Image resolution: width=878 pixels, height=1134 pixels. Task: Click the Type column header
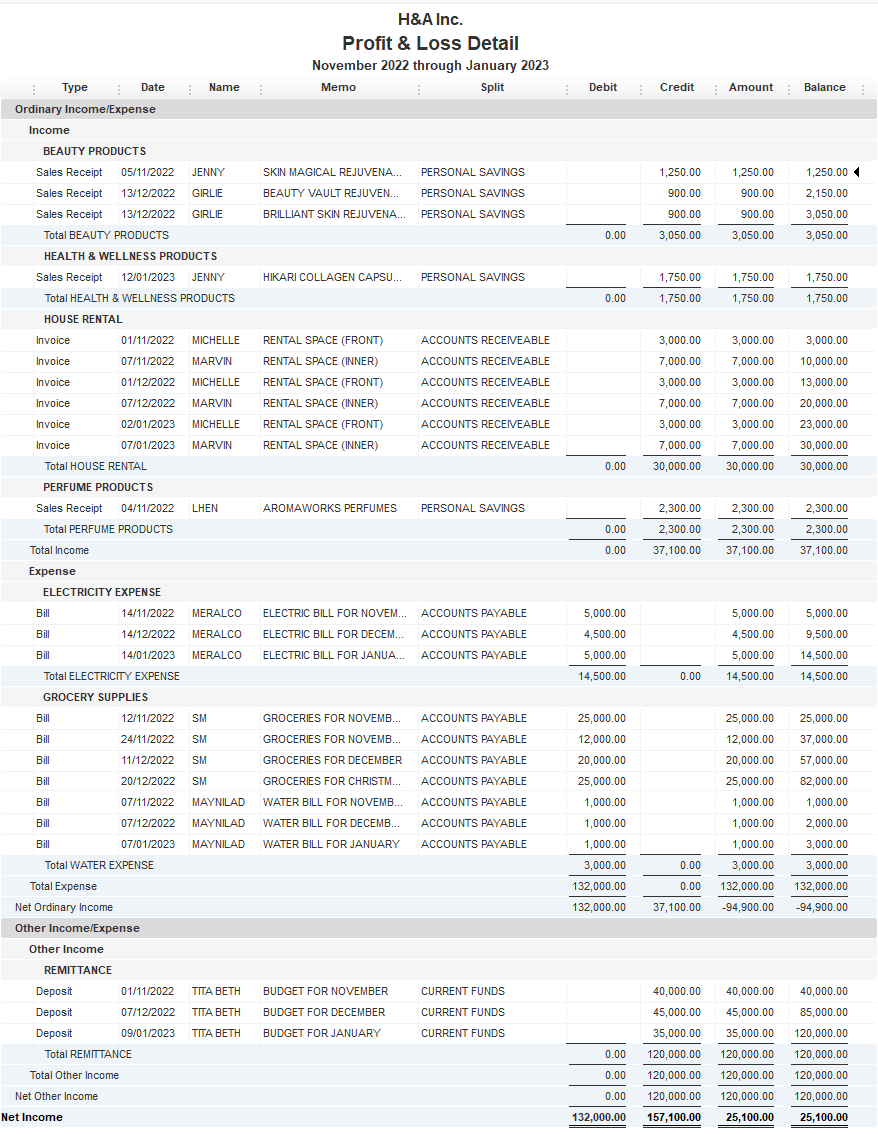click(74, 87)
